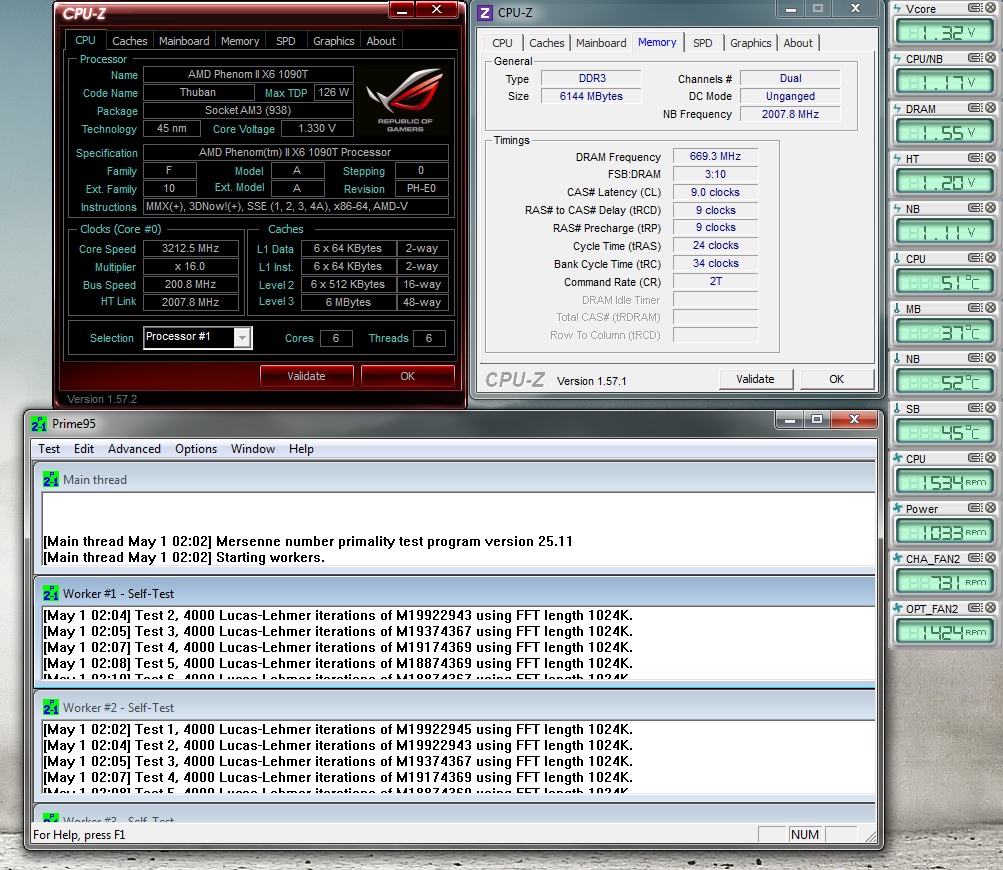Open the SPD tab in the grey CPU-Z window
Image resolution: width=1003 pixels, height=870 pixels.
703,43
